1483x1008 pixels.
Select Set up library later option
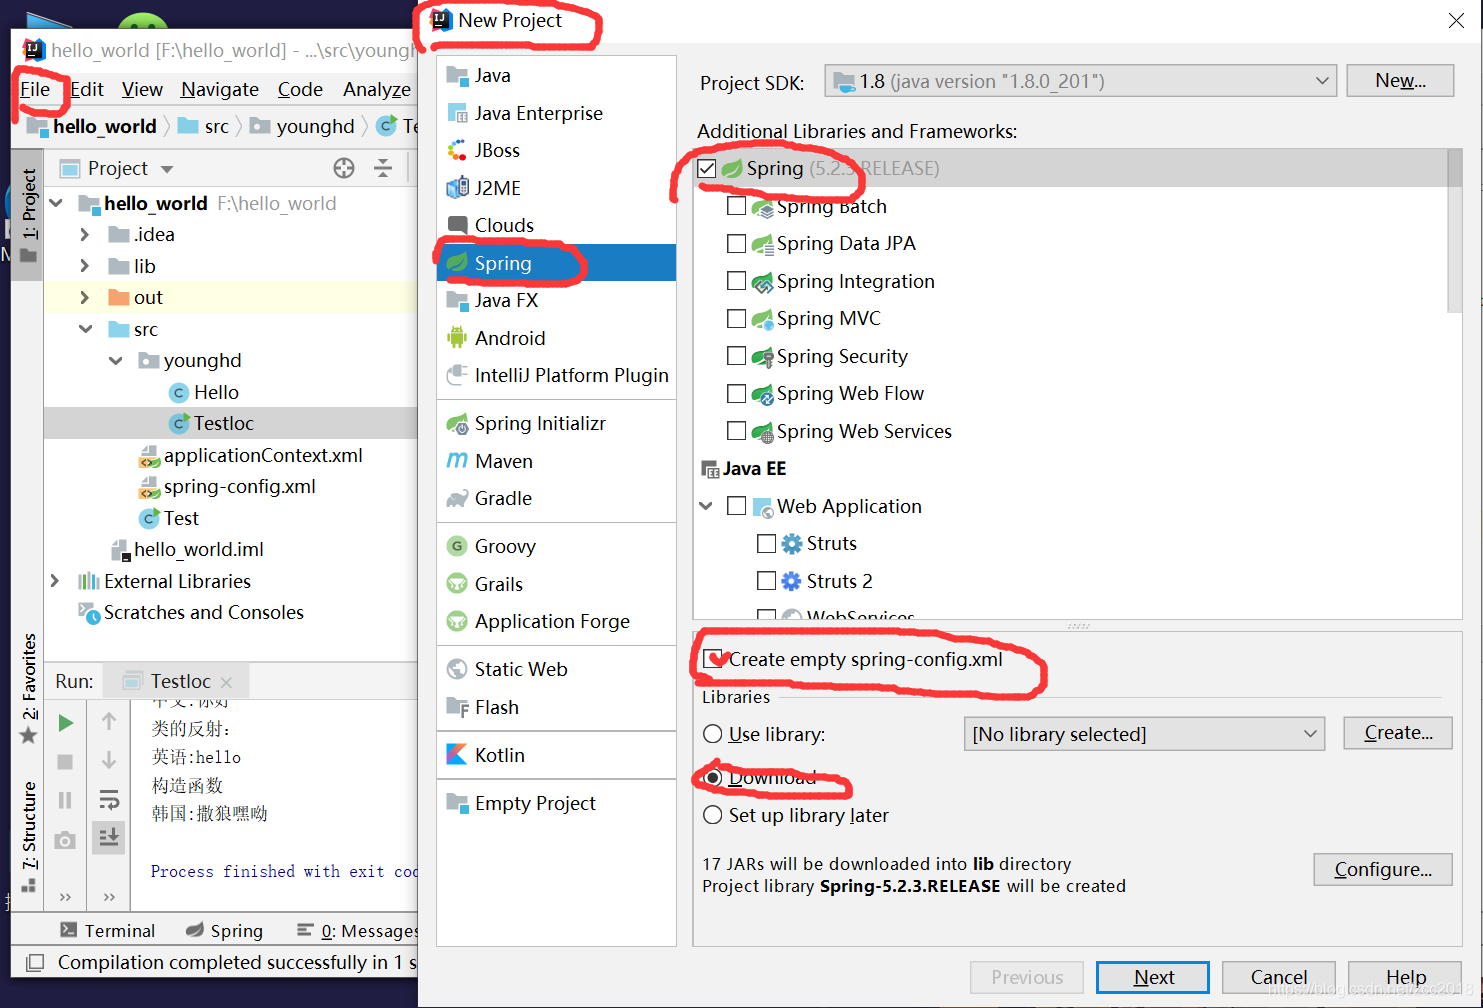713,815
